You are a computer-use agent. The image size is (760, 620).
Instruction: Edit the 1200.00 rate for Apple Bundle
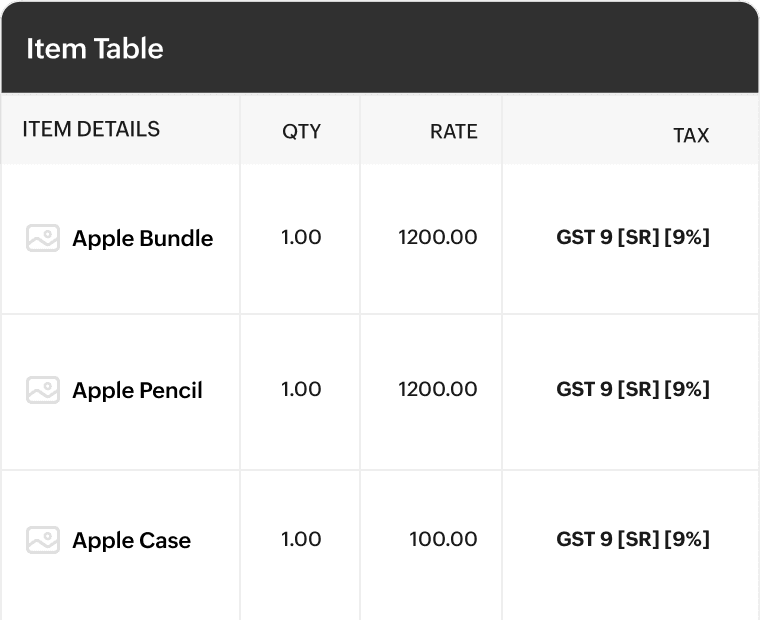tap(437, 238)
